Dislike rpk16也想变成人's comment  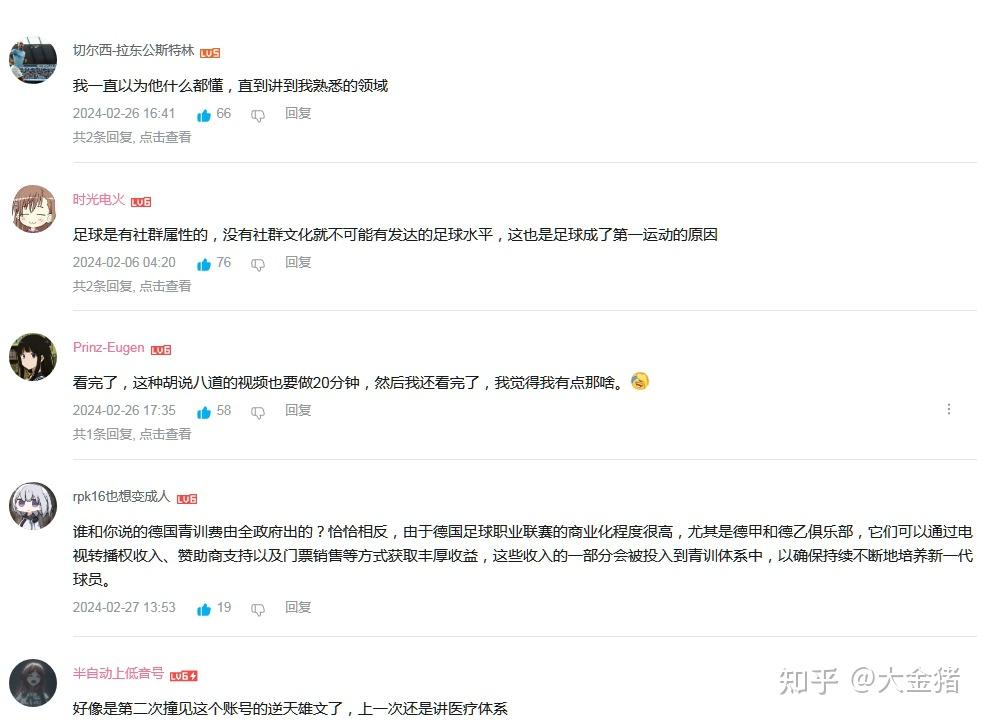[258, 609]
